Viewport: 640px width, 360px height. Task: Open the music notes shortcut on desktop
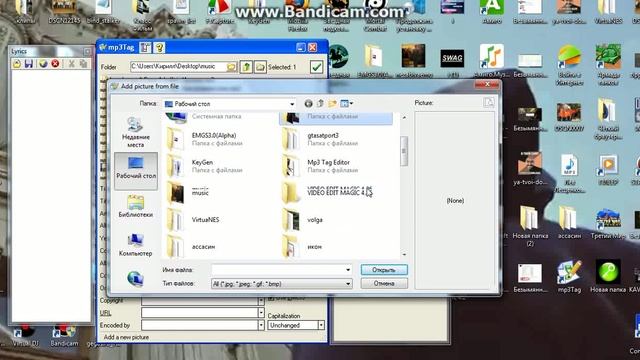(x=491, y=60)
